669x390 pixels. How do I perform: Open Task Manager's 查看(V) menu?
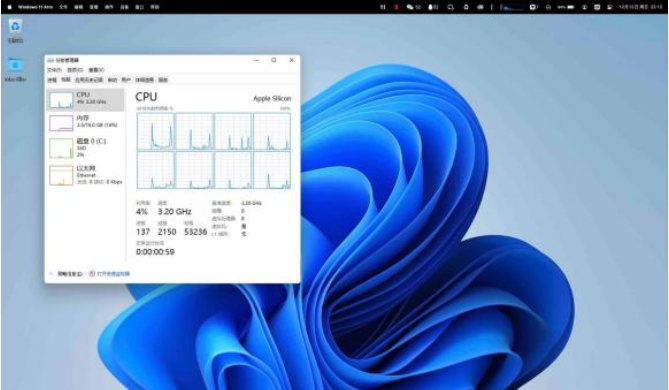click(96, 70)
